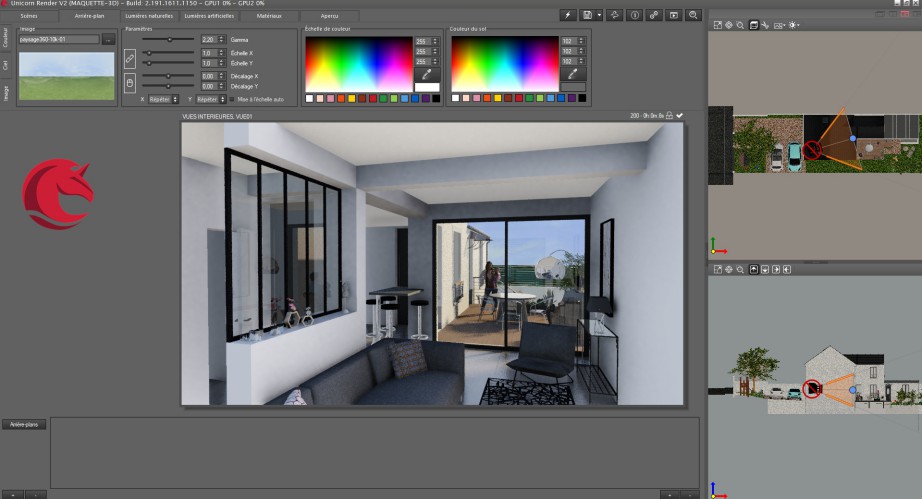Image resolution: width=922 pixels, height=499 pixels.
Task: Click zoom magnifier in elevation view toolbar
Action: point(740,270)
